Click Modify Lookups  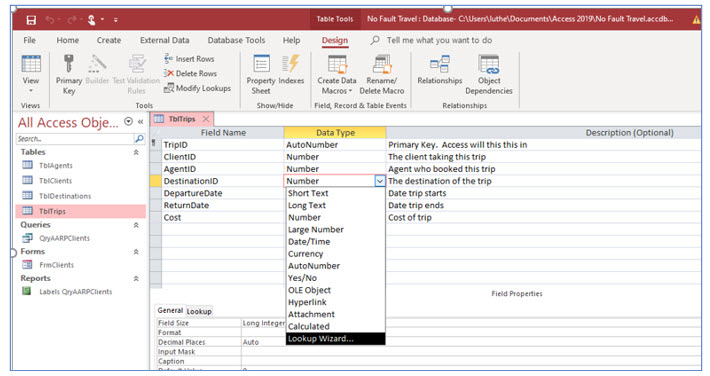[197, 88]
